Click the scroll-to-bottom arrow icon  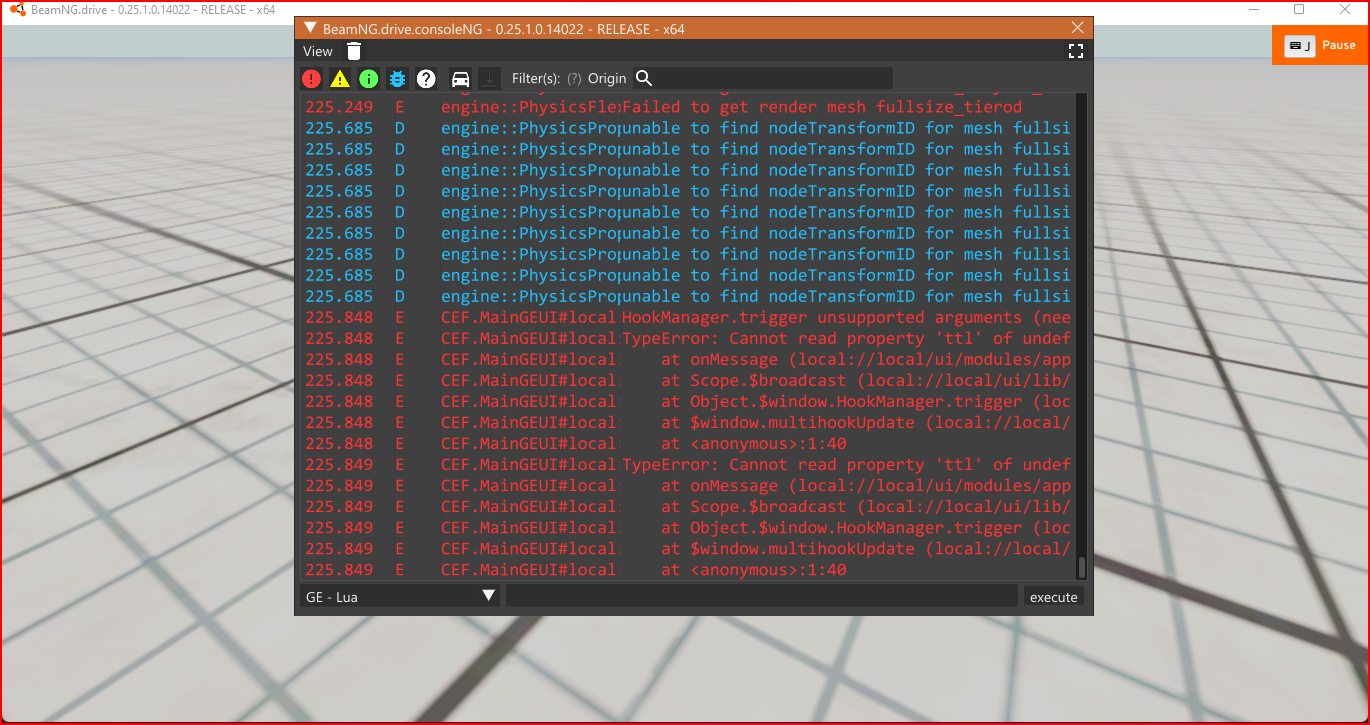pyautogui.click(x=489, y=78)
